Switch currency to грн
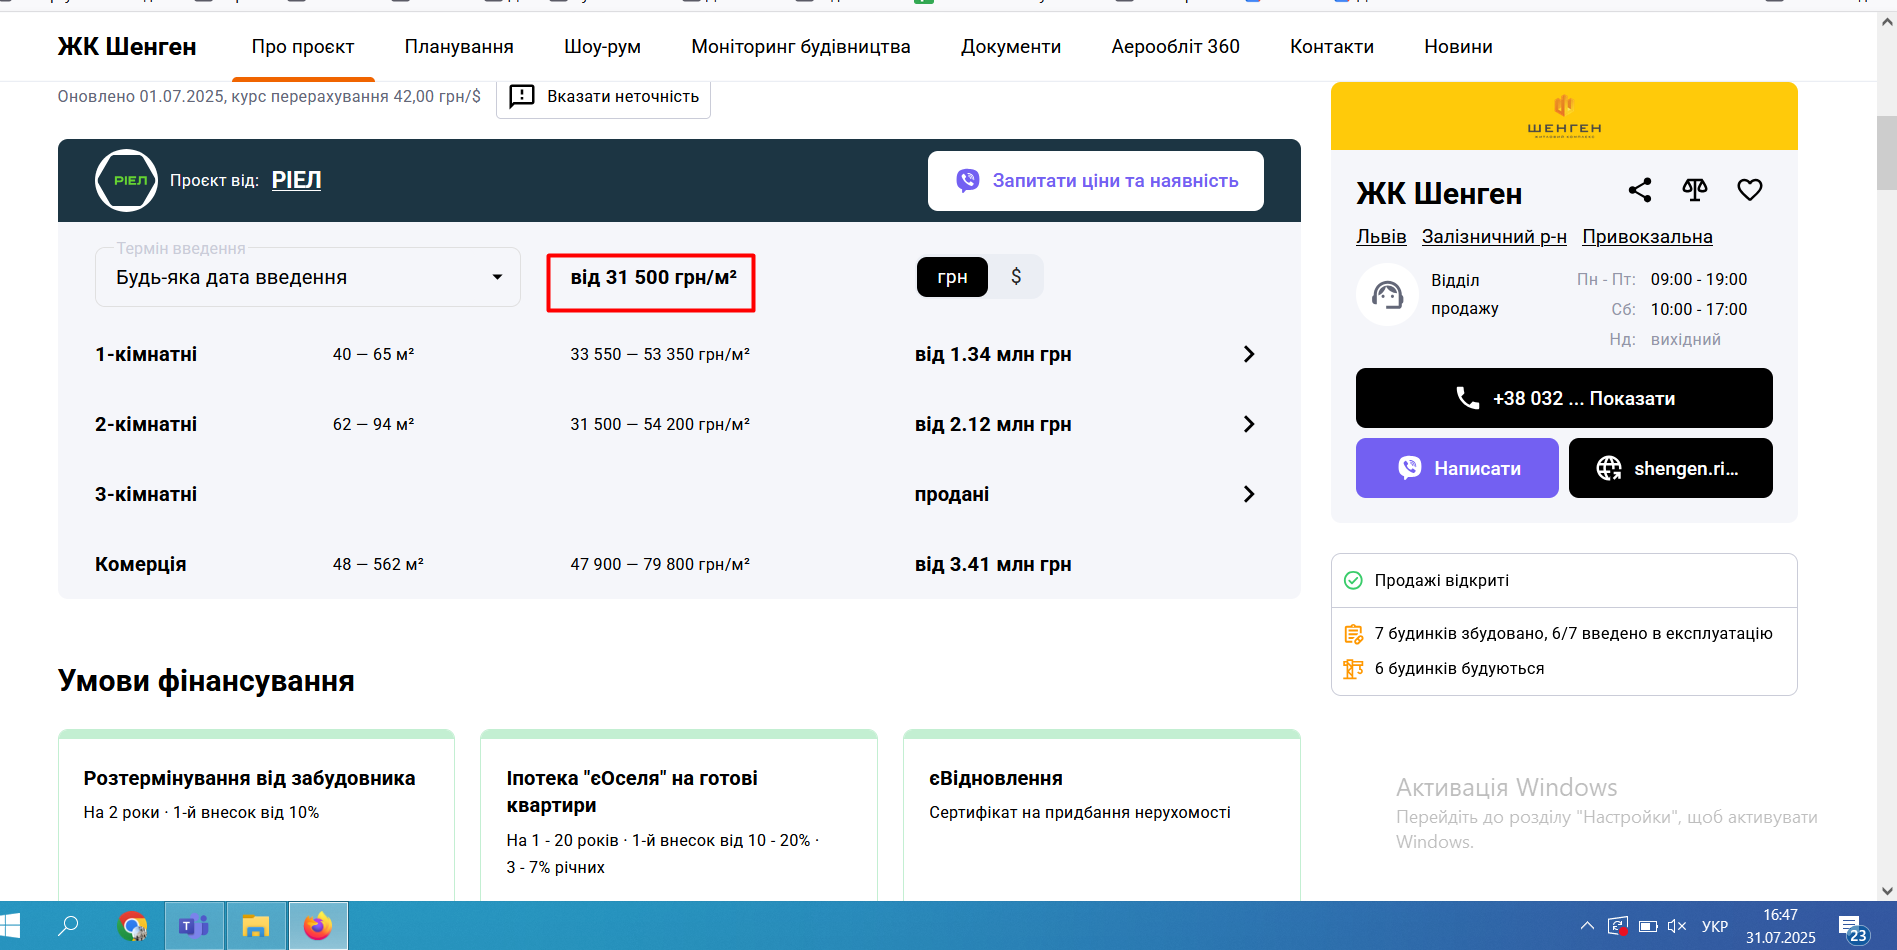Screen dimensions: 1897x950 pos(952,277)
